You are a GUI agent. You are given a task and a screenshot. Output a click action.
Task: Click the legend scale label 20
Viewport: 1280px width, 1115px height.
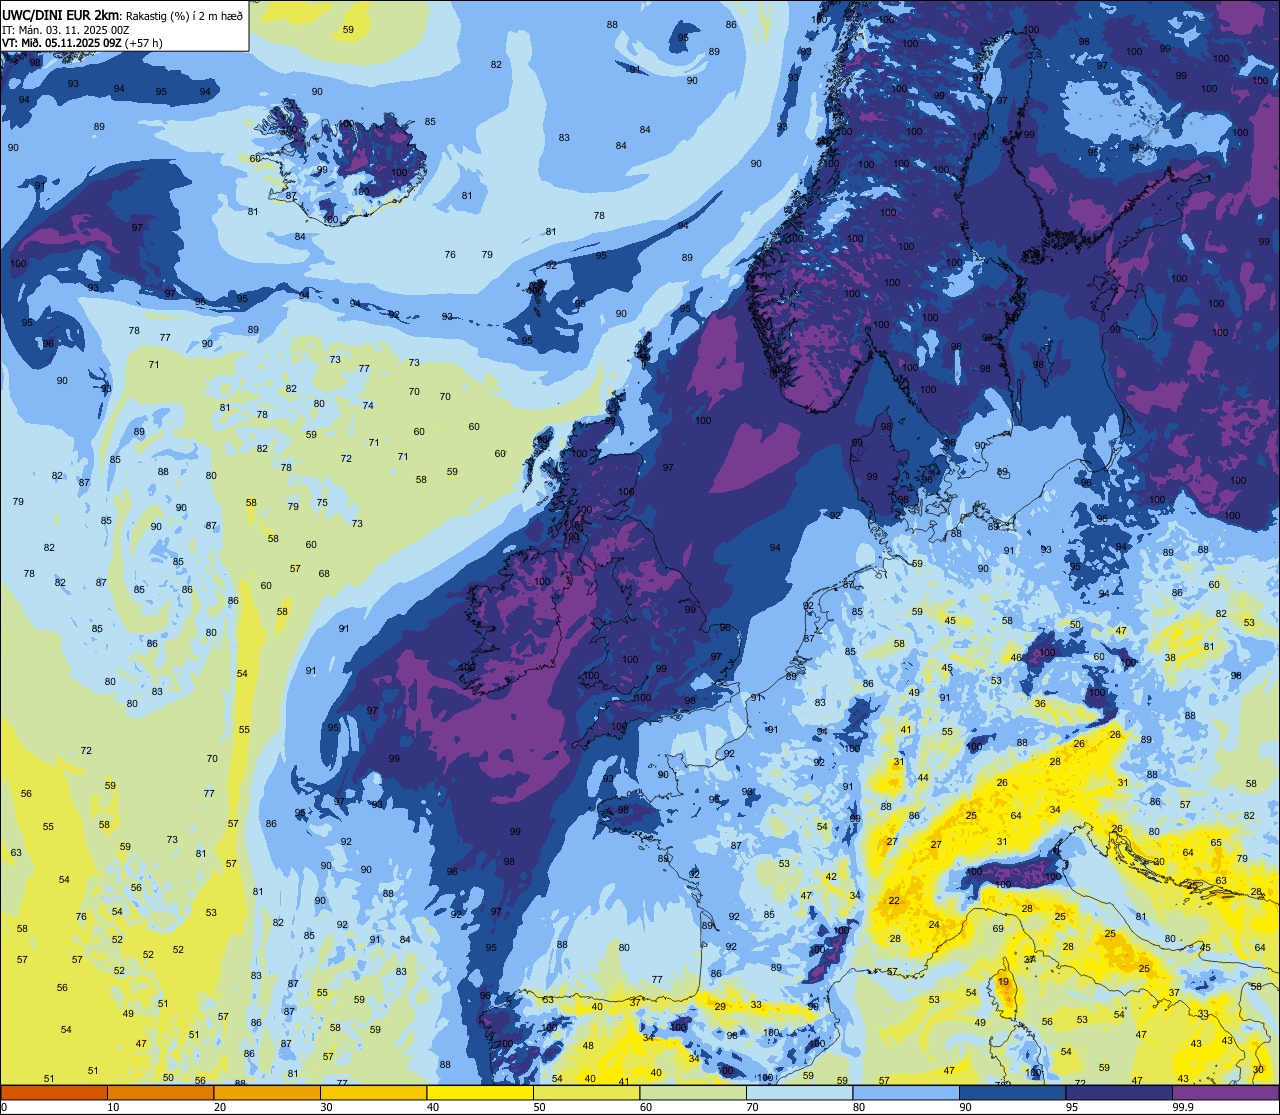[x=220, y=1107]
